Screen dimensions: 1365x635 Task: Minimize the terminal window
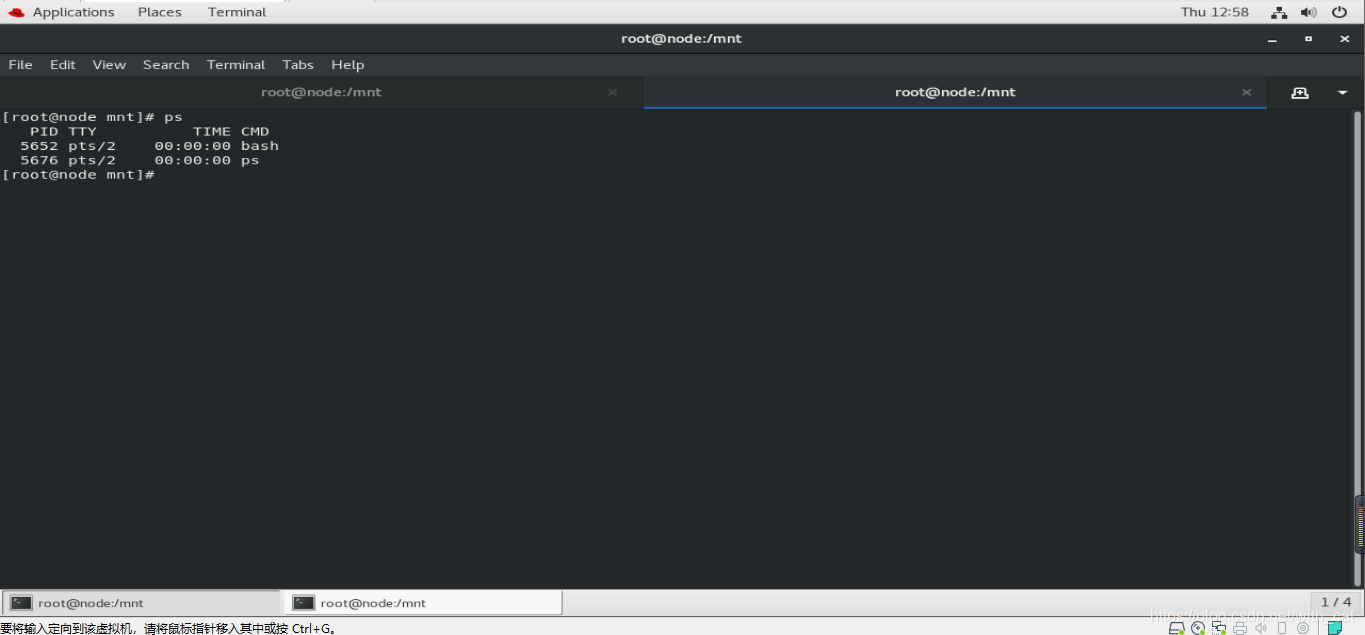tap(1273, 39)
